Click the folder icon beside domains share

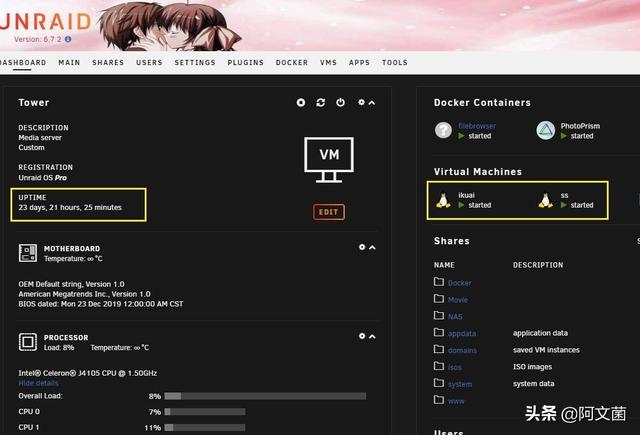tap(439, 349)
